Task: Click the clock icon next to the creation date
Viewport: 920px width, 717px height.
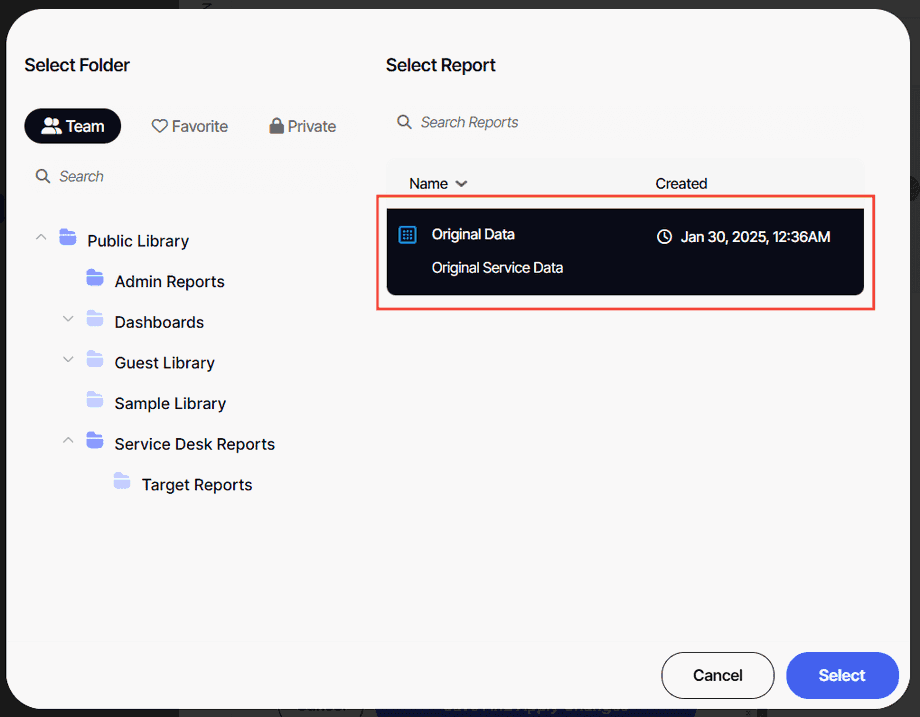Action: [x=665, y=237]
